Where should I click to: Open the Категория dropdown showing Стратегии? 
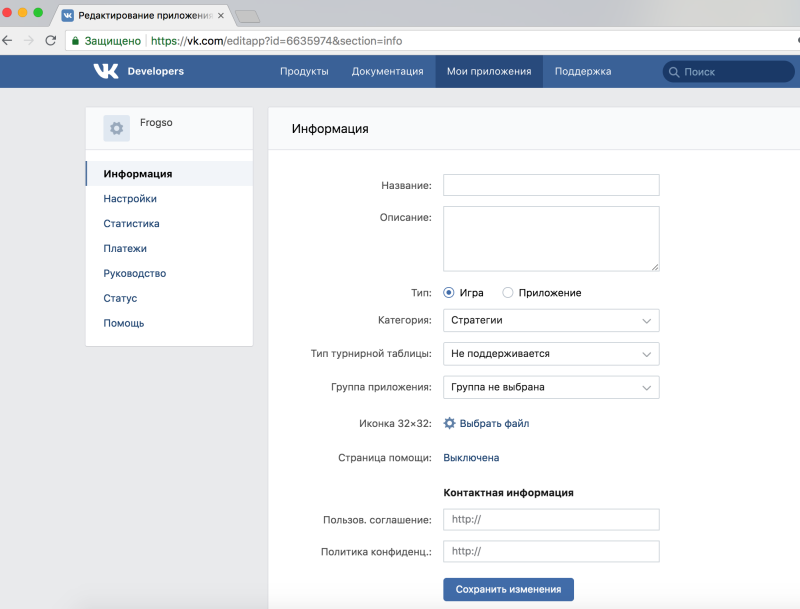[551, 320]
